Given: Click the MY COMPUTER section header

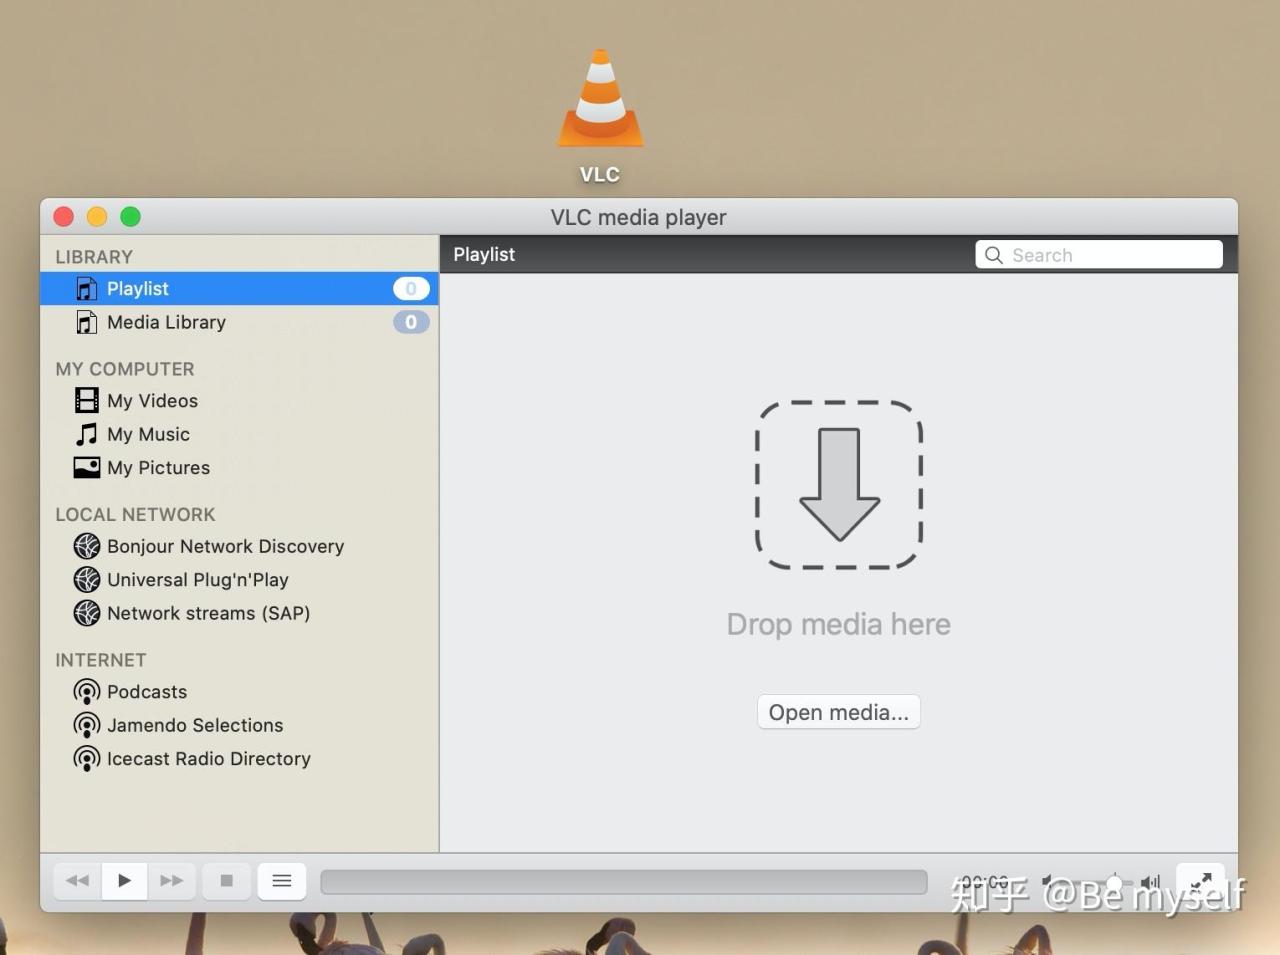Looking at the screenshot, I should click(x=125, y=369).
